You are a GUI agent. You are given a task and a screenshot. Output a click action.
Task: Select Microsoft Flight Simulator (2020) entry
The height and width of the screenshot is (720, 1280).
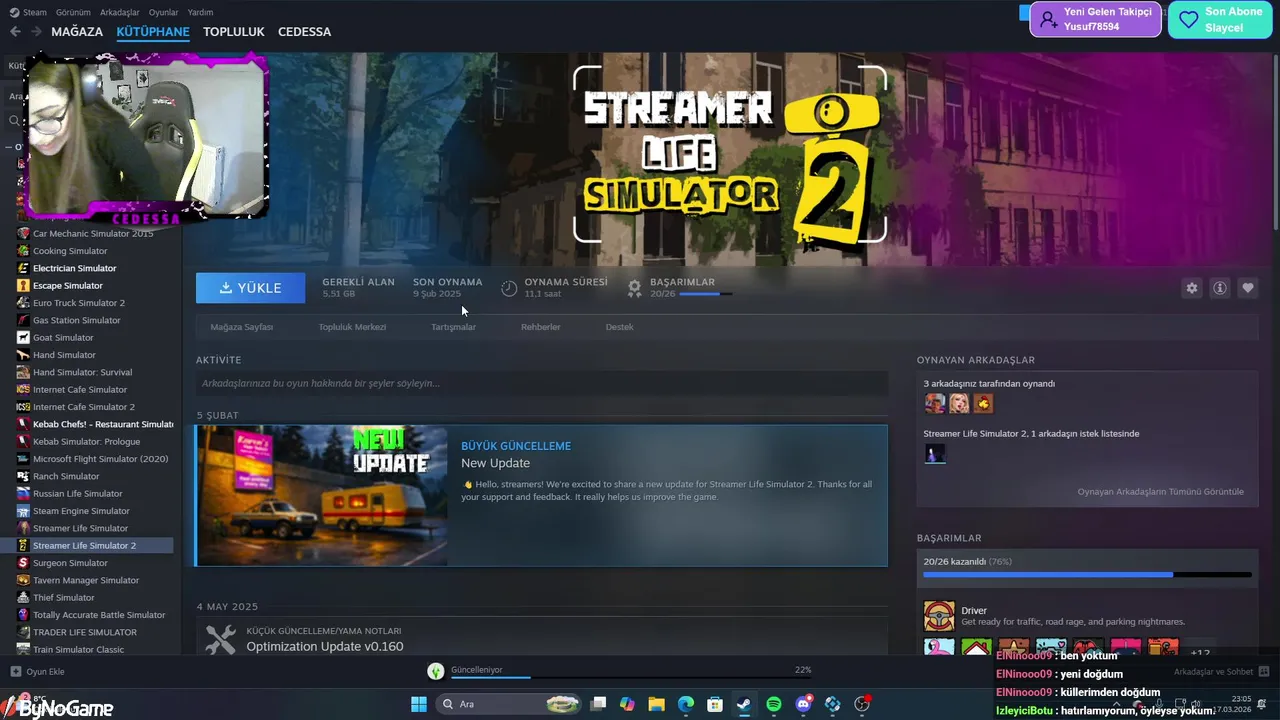click(x=100, y=459)
